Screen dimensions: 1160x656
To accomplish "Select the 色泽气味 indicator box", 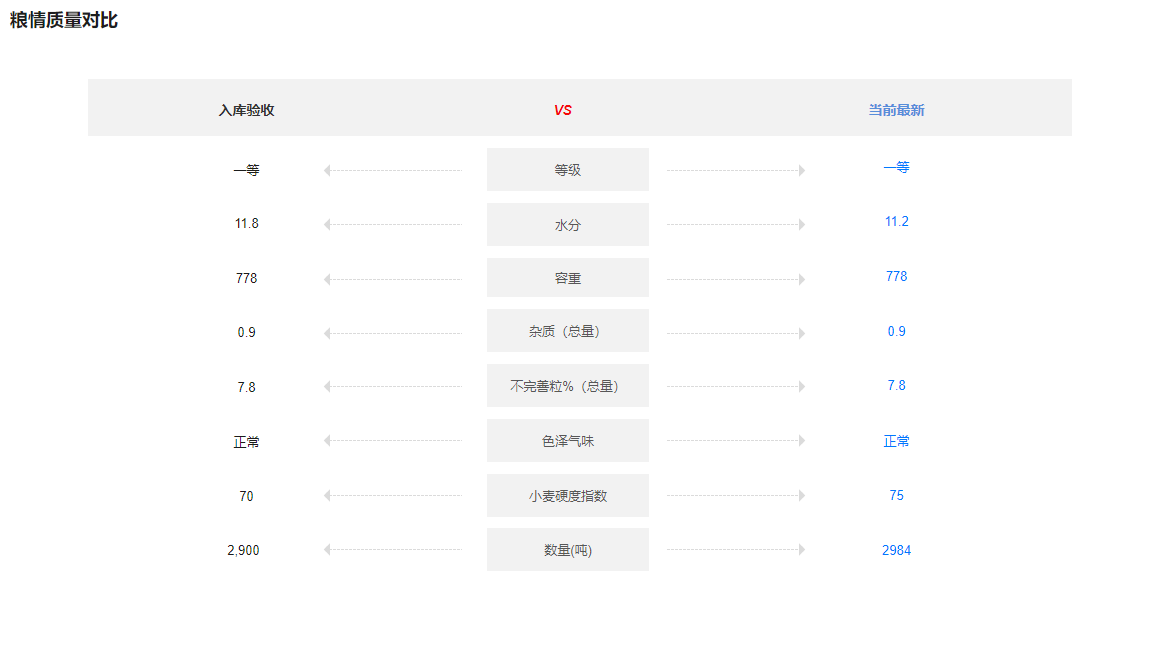I will (x=567, y=441).
